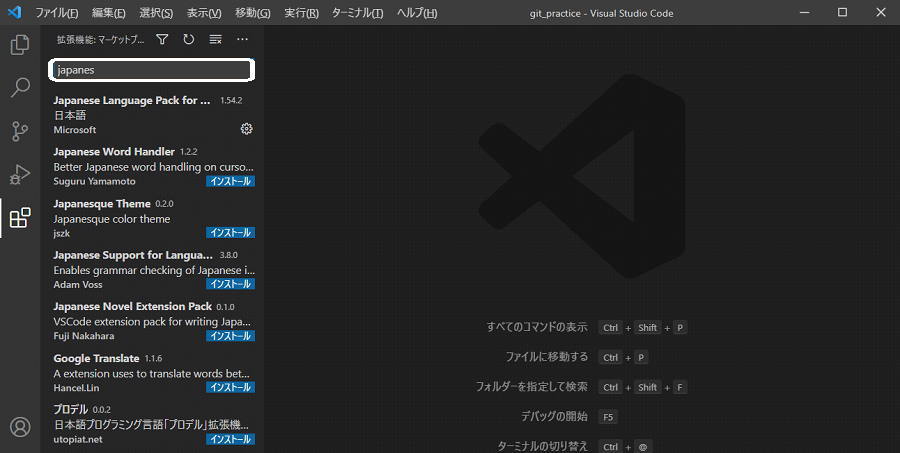Screen dimensions: 900x453
Task: Open the Run and Debug view
Action: tap(20, 174)
